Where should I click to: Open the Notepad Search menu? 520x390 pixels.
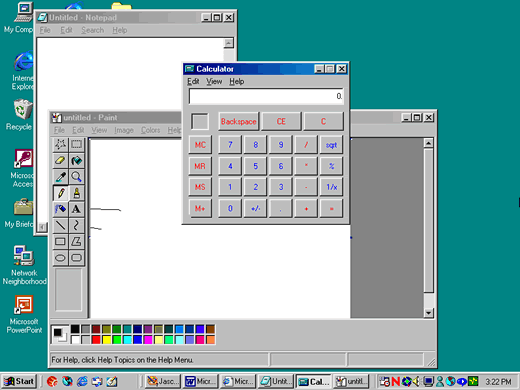92,30
